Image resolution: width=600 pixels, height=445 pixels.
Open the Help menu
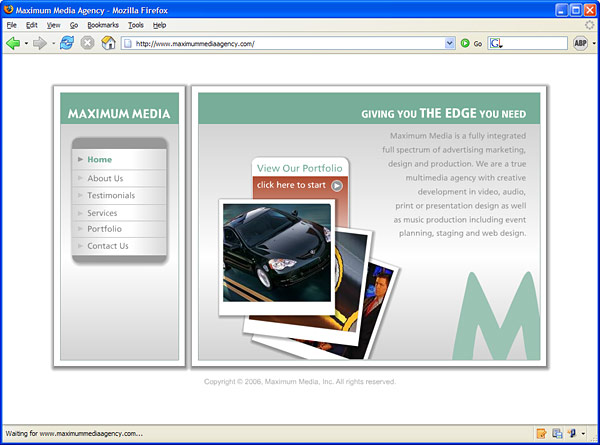click(159, 25)
